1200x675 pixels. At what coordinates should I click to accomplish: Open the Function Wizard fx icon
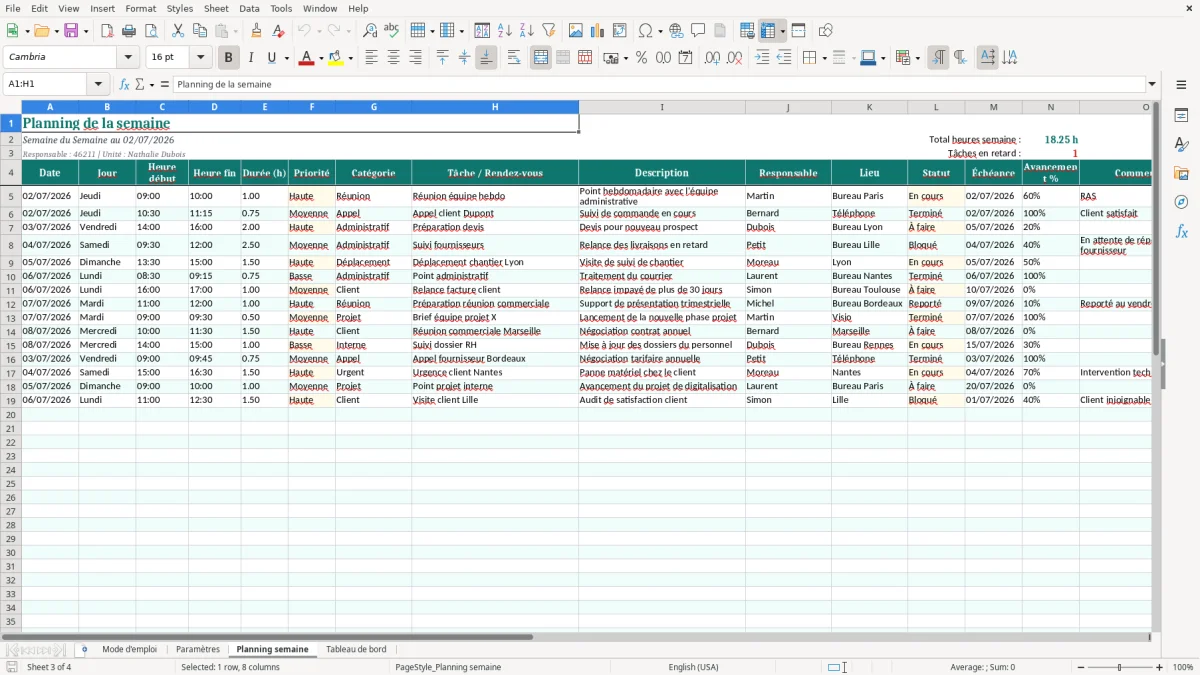[x=124, y=84]
